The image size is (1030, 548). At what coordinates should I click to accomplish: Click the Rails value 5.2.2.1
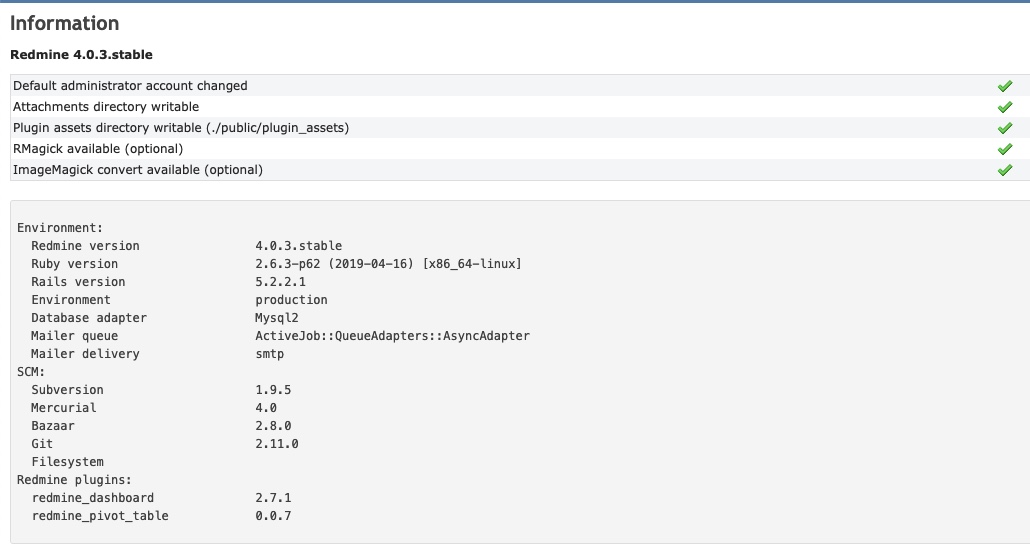pos(280,282)
